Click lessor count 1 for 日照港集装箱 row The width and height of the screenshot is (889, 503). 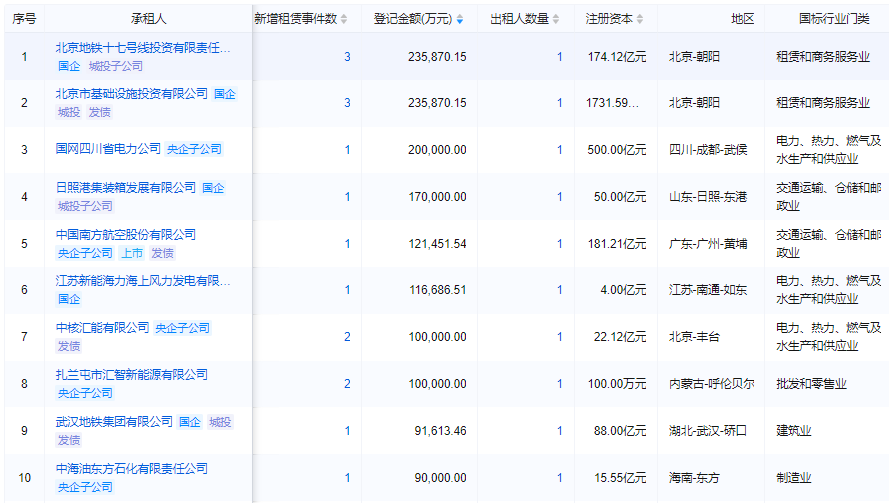[x=560, y=197]
